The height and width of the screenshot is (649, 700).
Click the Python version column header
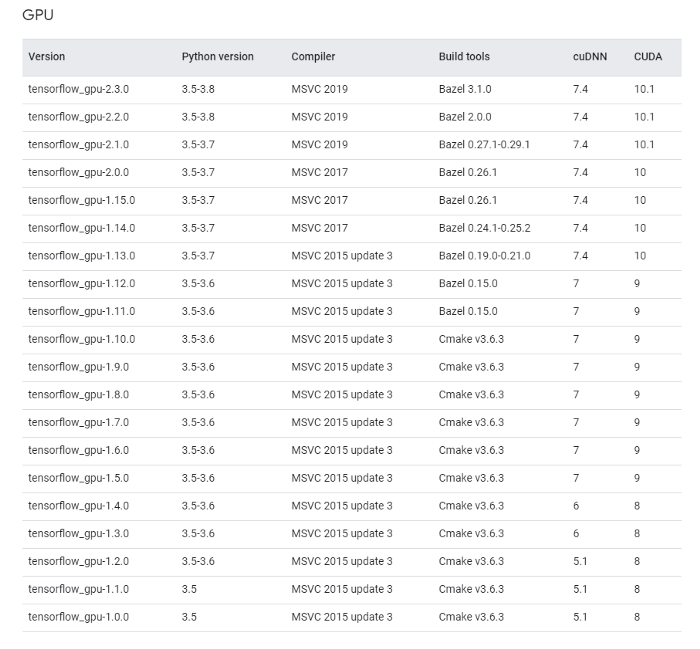pyautogui.click(x=217, y=57)
